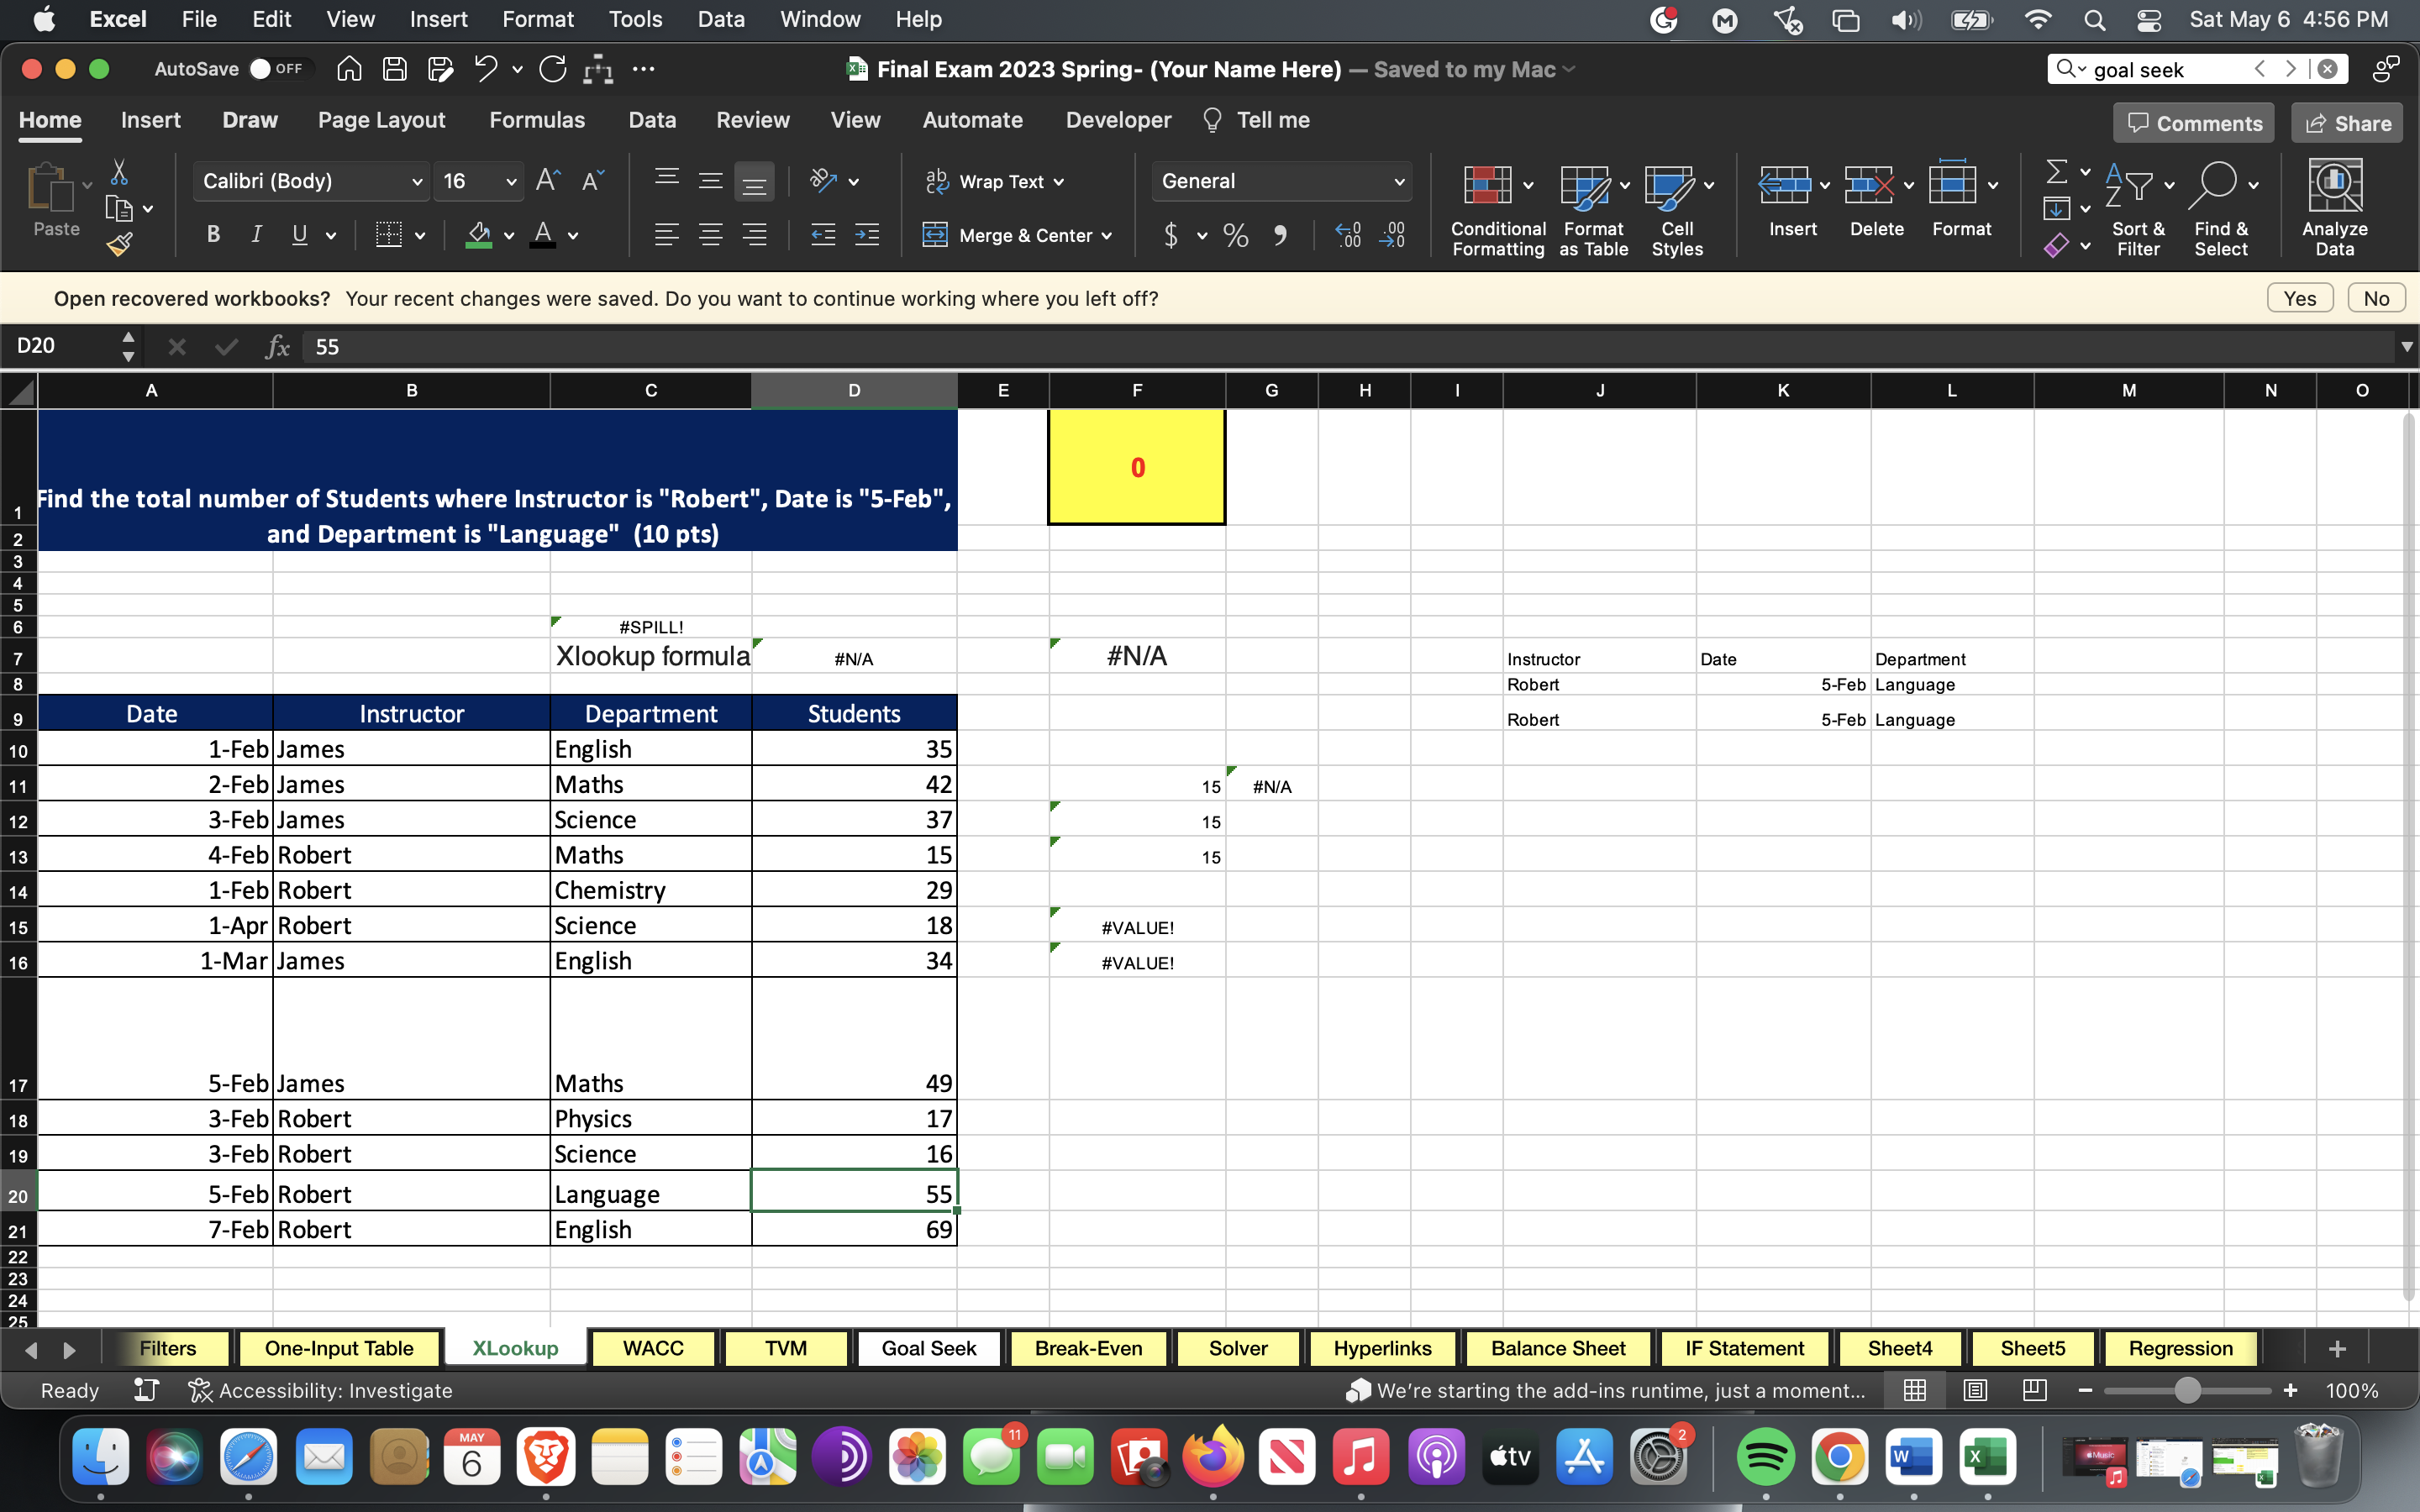Click Increase Decimal icon

tap(1348, 236)
